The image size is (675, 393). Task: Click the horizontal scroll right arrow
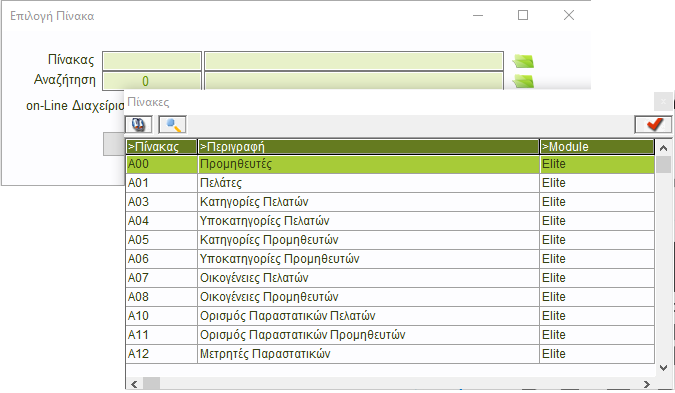click(x=647, y=384)
